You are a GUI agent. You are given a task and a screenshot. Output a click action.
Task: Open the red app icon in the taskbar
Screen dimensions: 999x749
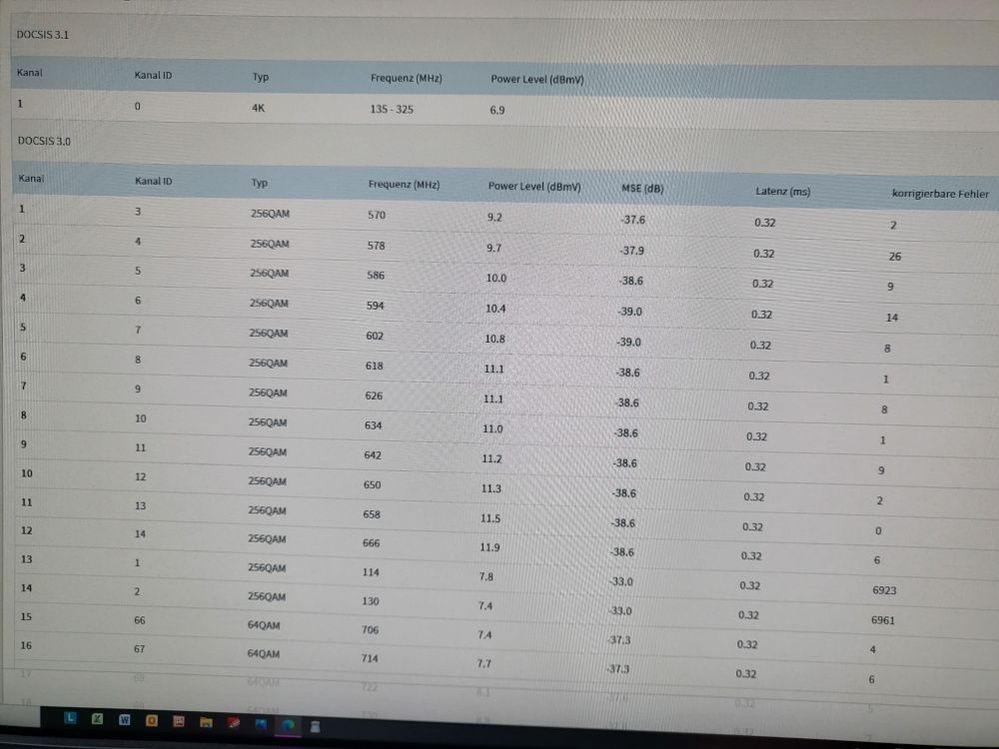tap(233, 723)
